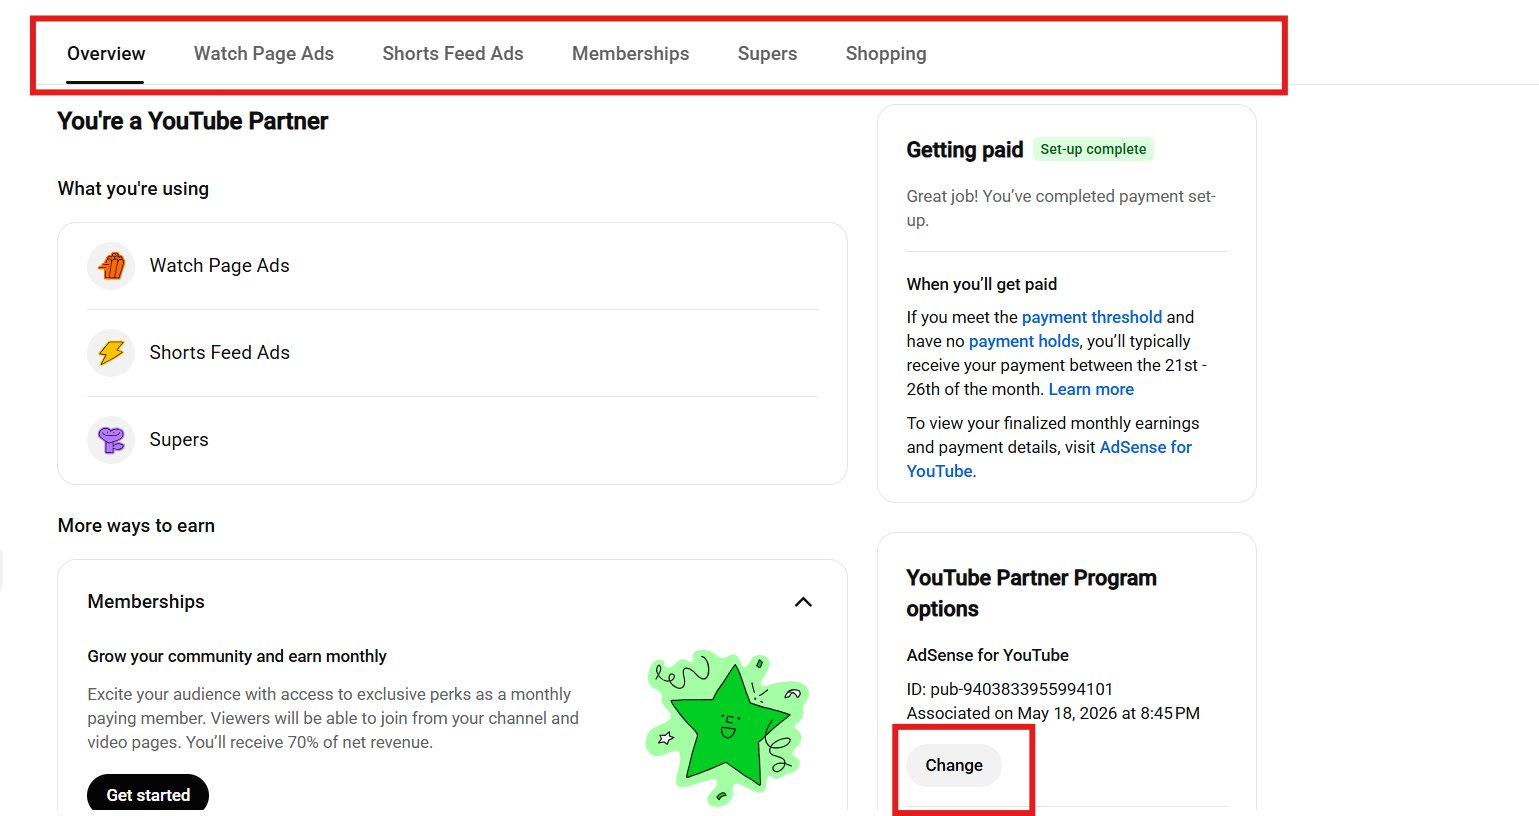Click the Watch Page Ads popcorn icon

[111, 266]
